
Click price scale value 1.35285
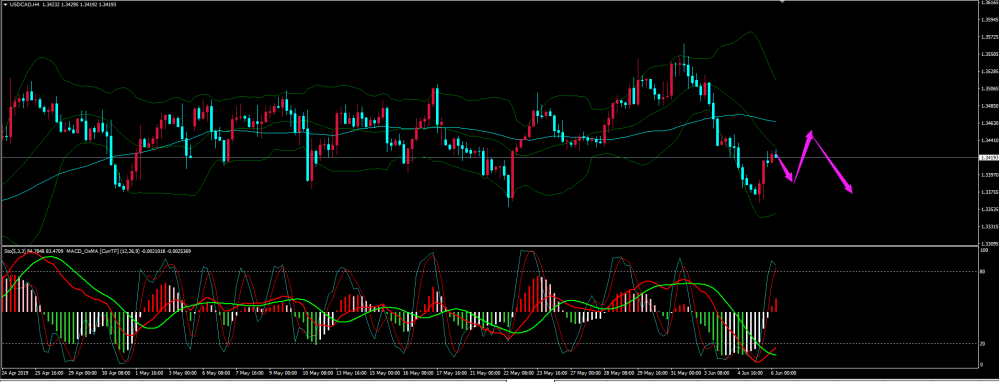(990, 71)
